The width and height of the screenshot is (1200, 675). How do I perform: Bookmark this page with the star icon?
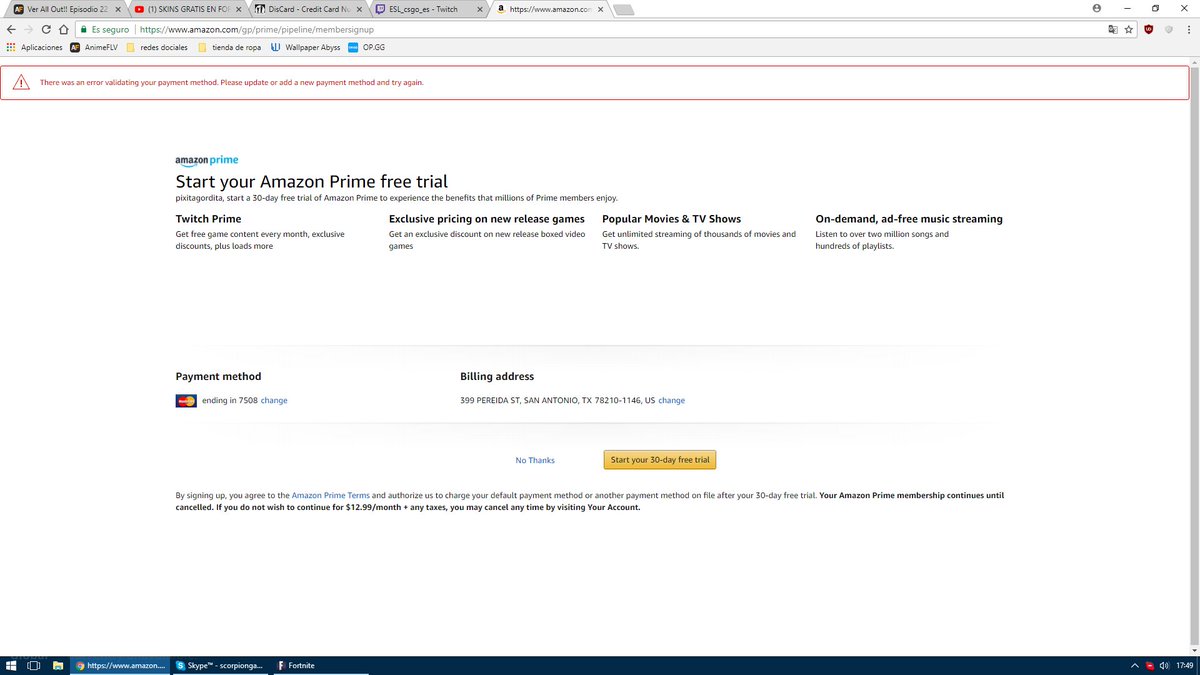coord(1129,30)
